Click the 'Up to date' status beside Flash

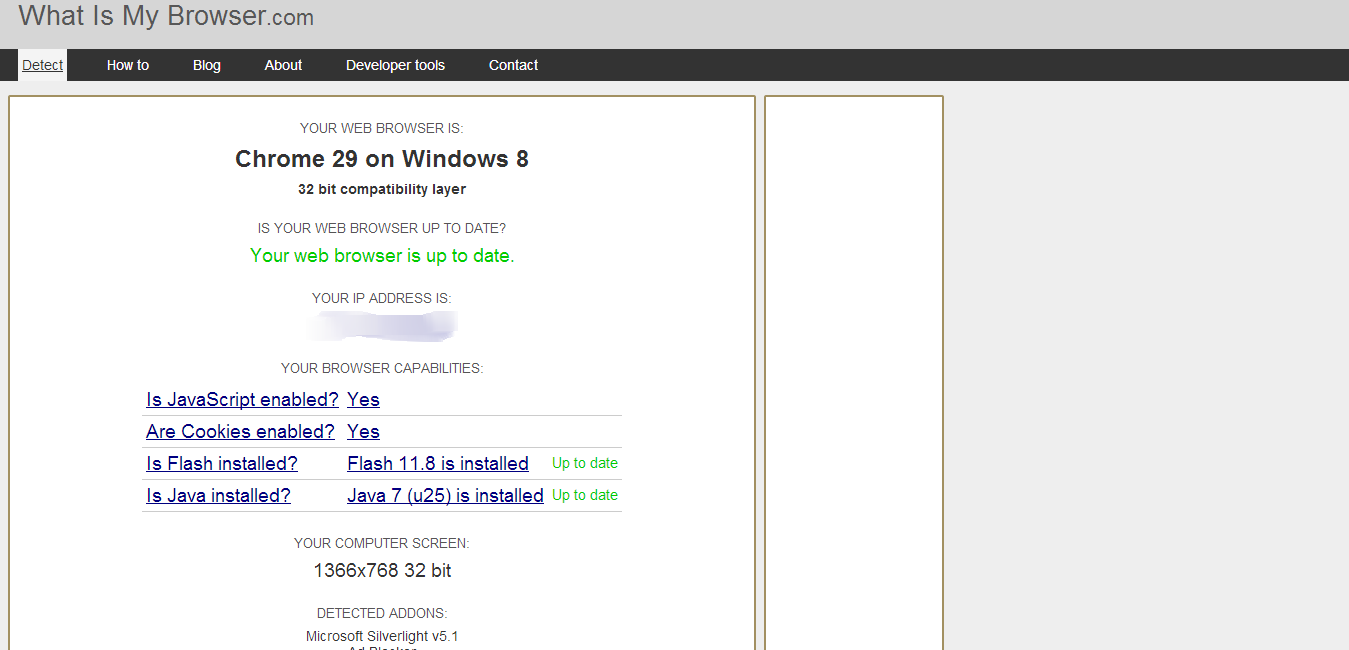pos(585,463)
